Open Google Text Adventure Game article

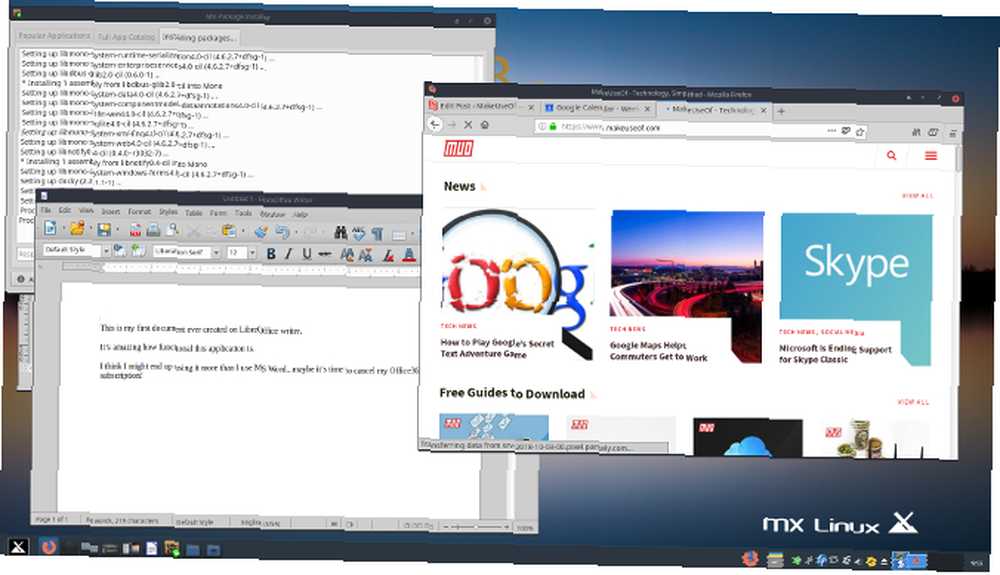(x=497, y=348)
